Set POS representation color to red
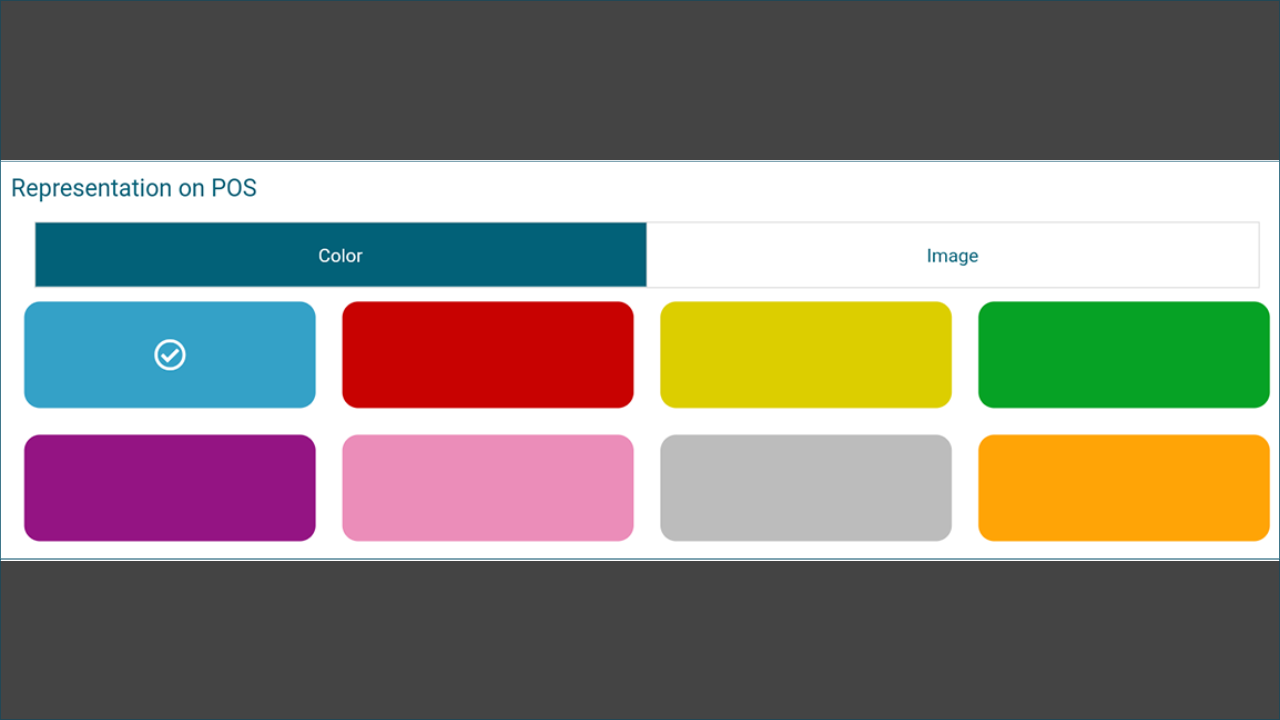This screenshot has height=720, width=1280. click(488, 355)
